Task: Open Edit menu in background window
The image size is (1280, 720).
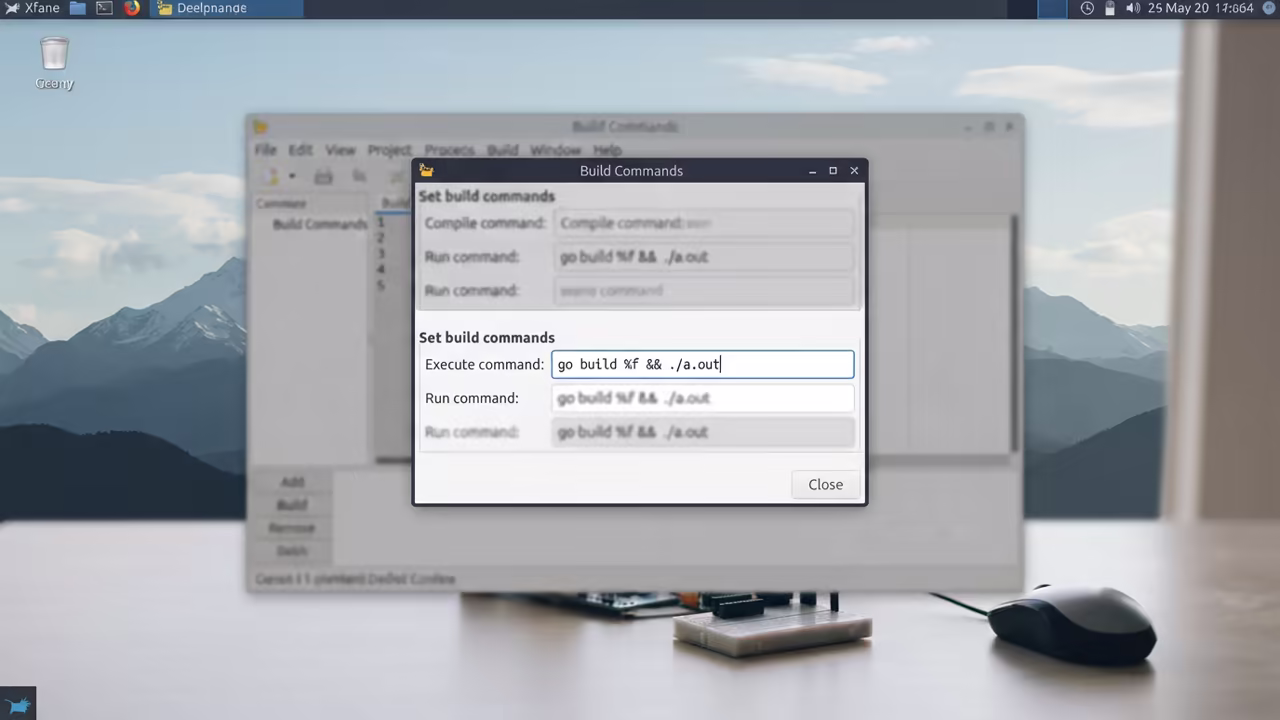Action: click(x=301, y=150)
